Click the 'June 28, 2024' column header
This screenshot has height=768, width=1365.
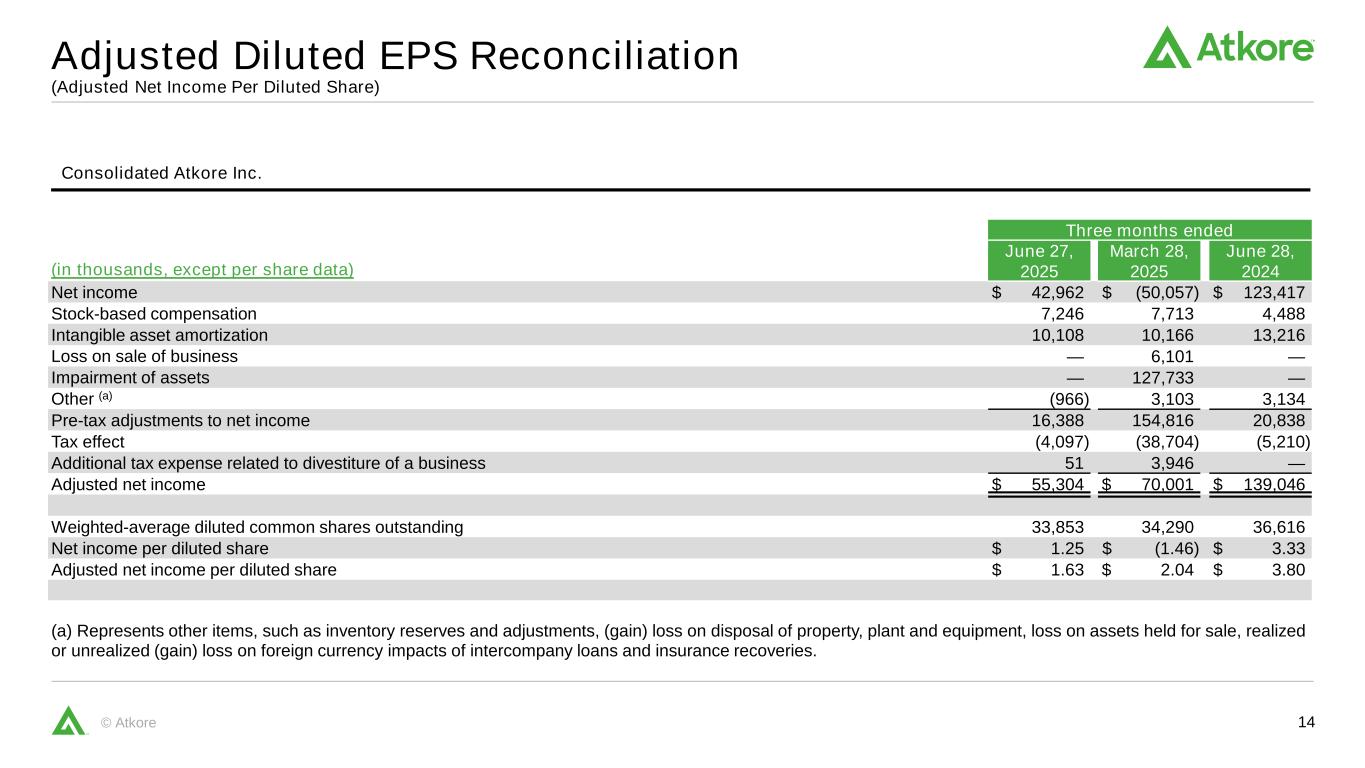1259,260
